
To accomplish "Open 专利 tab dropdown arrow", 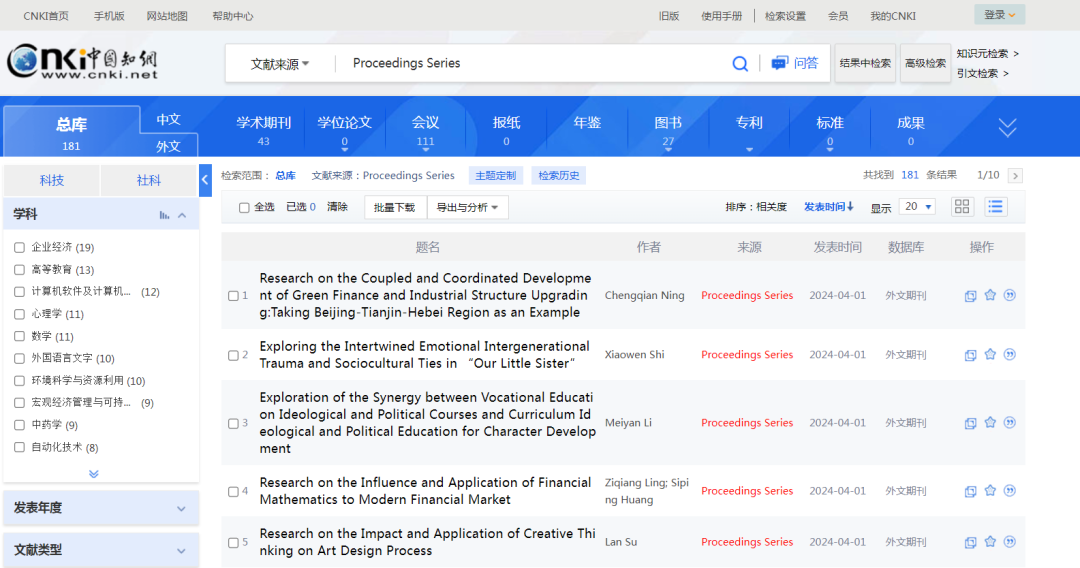I will pyautogui.click(x=749, y=149).
